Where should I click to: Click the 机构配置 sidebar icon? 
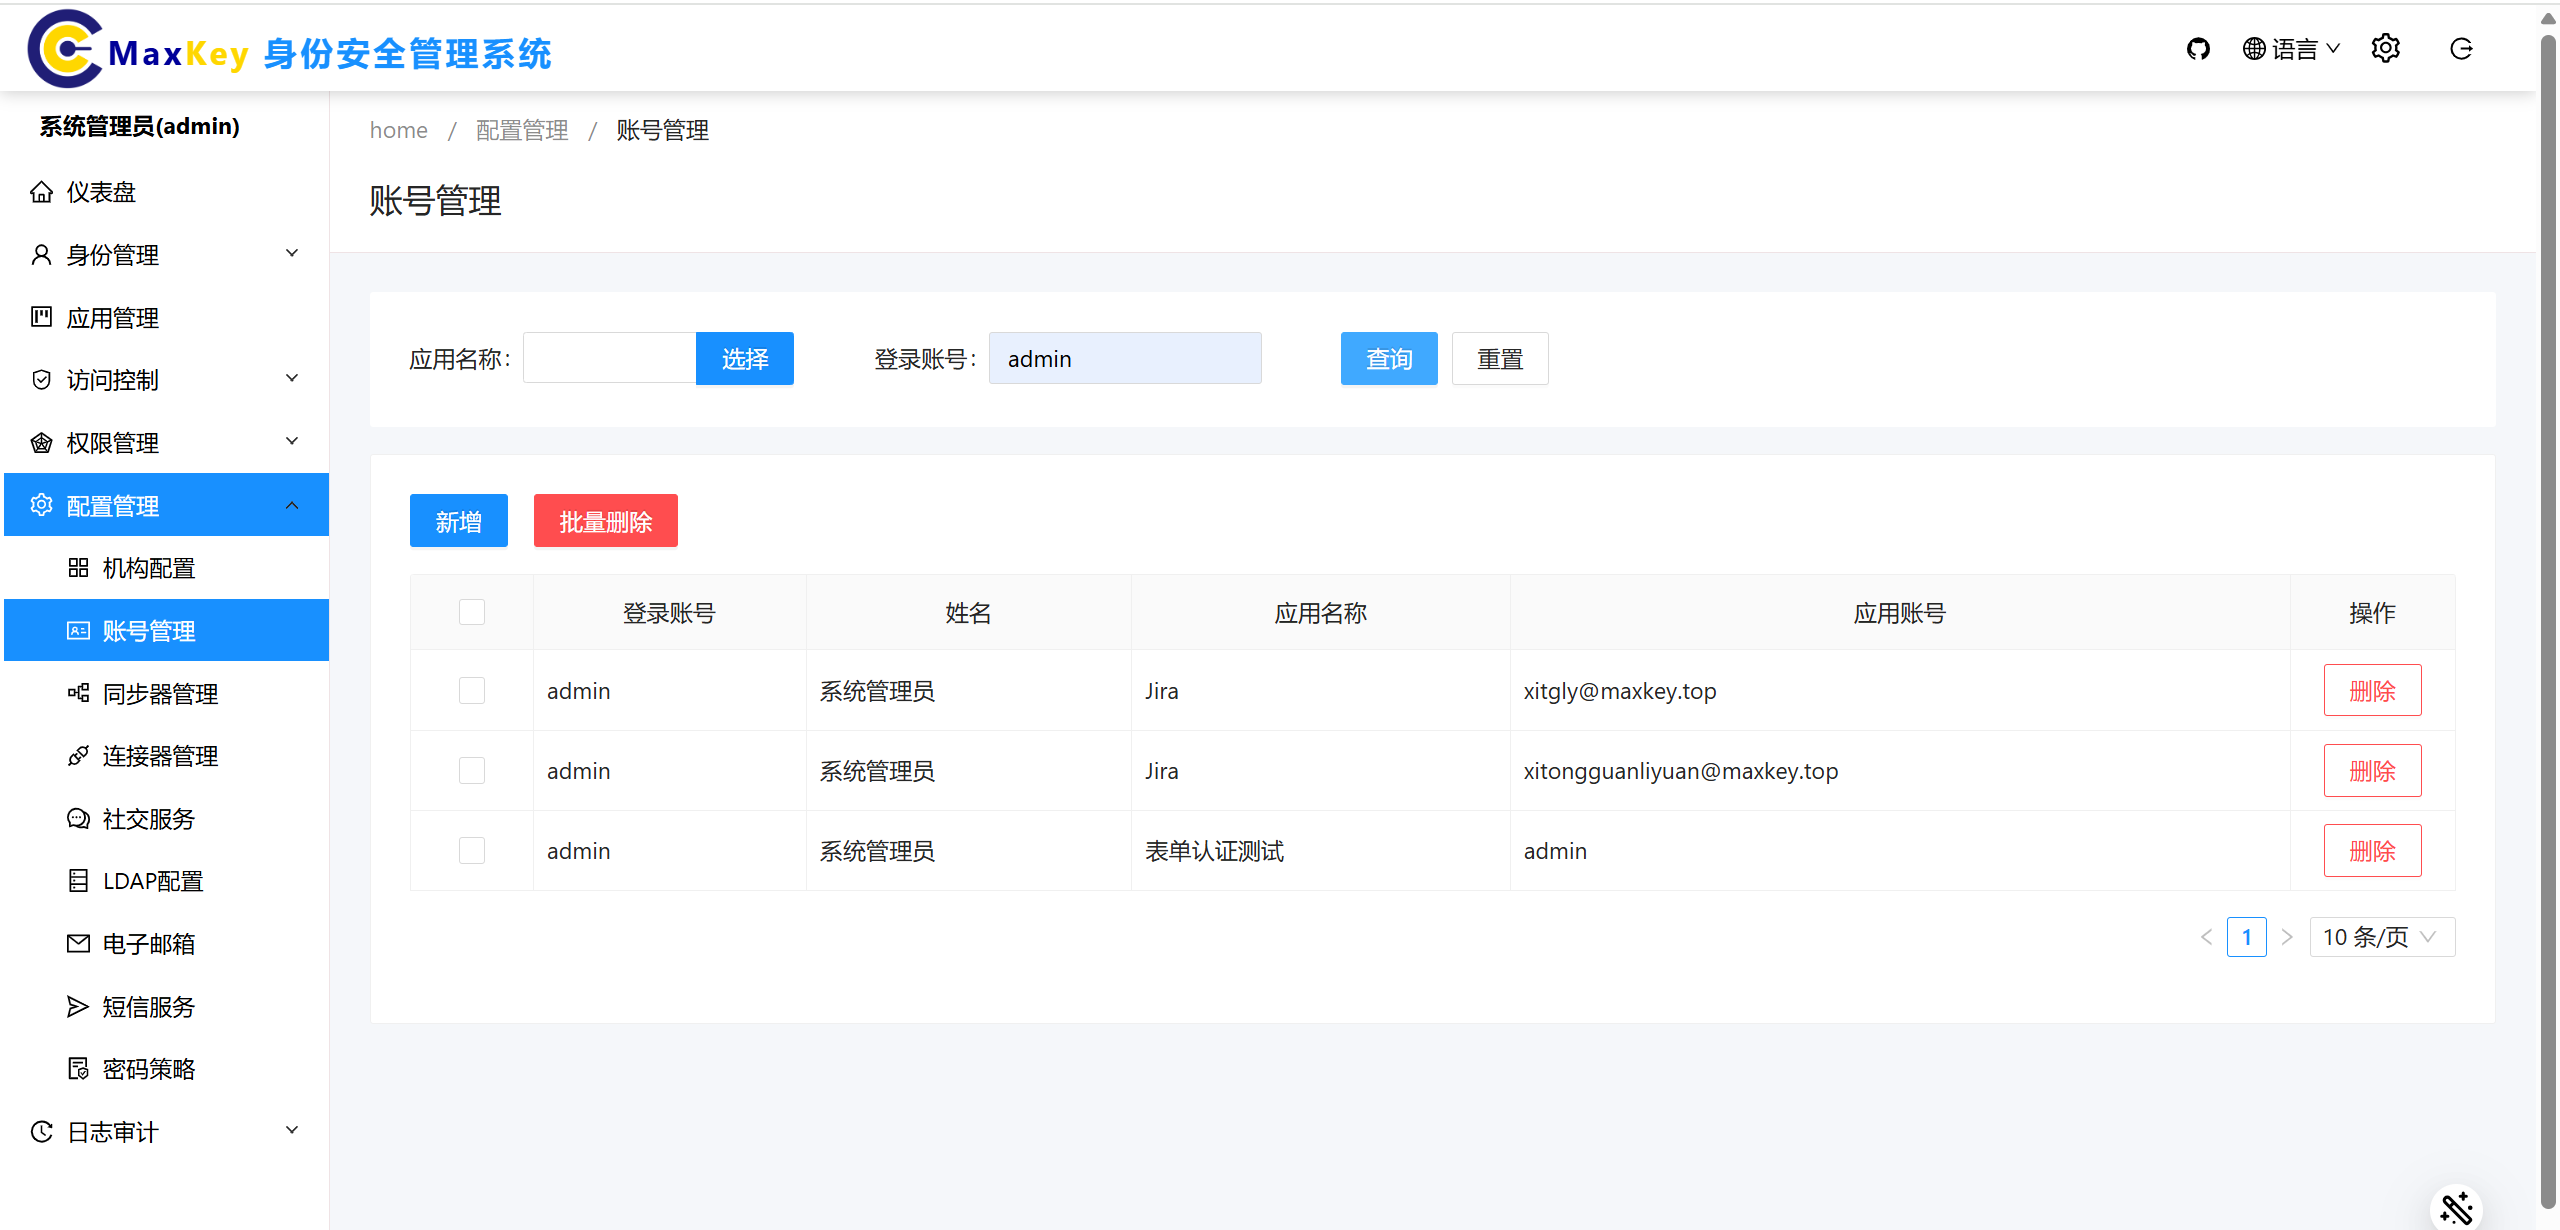tap(78, 567)
